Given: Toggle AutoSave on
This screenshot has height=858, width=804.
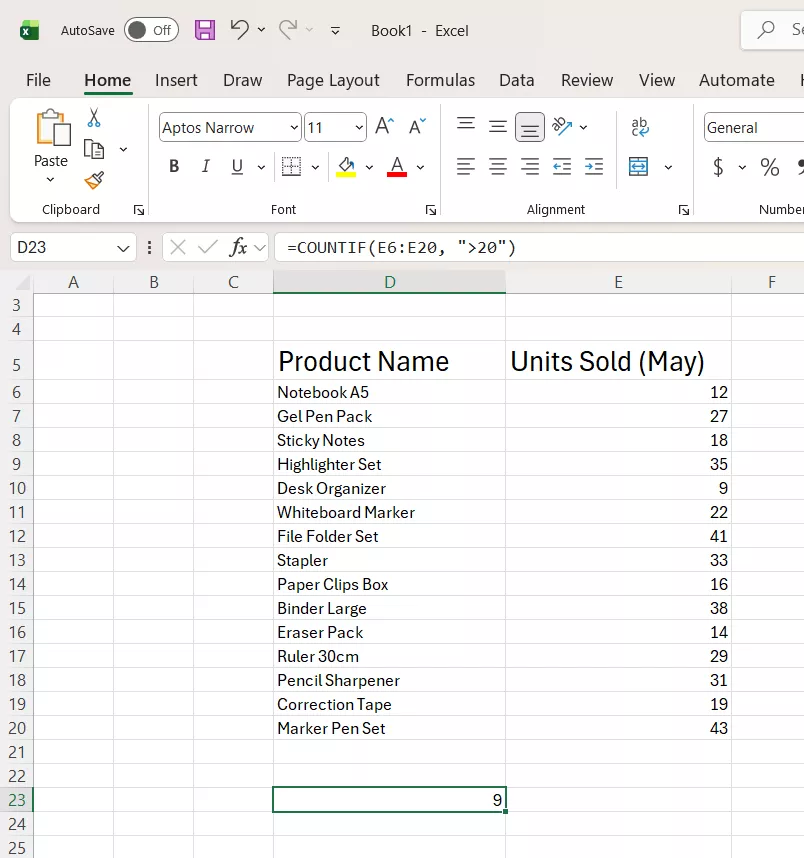Looking at the screenshot, I should 151,30.
